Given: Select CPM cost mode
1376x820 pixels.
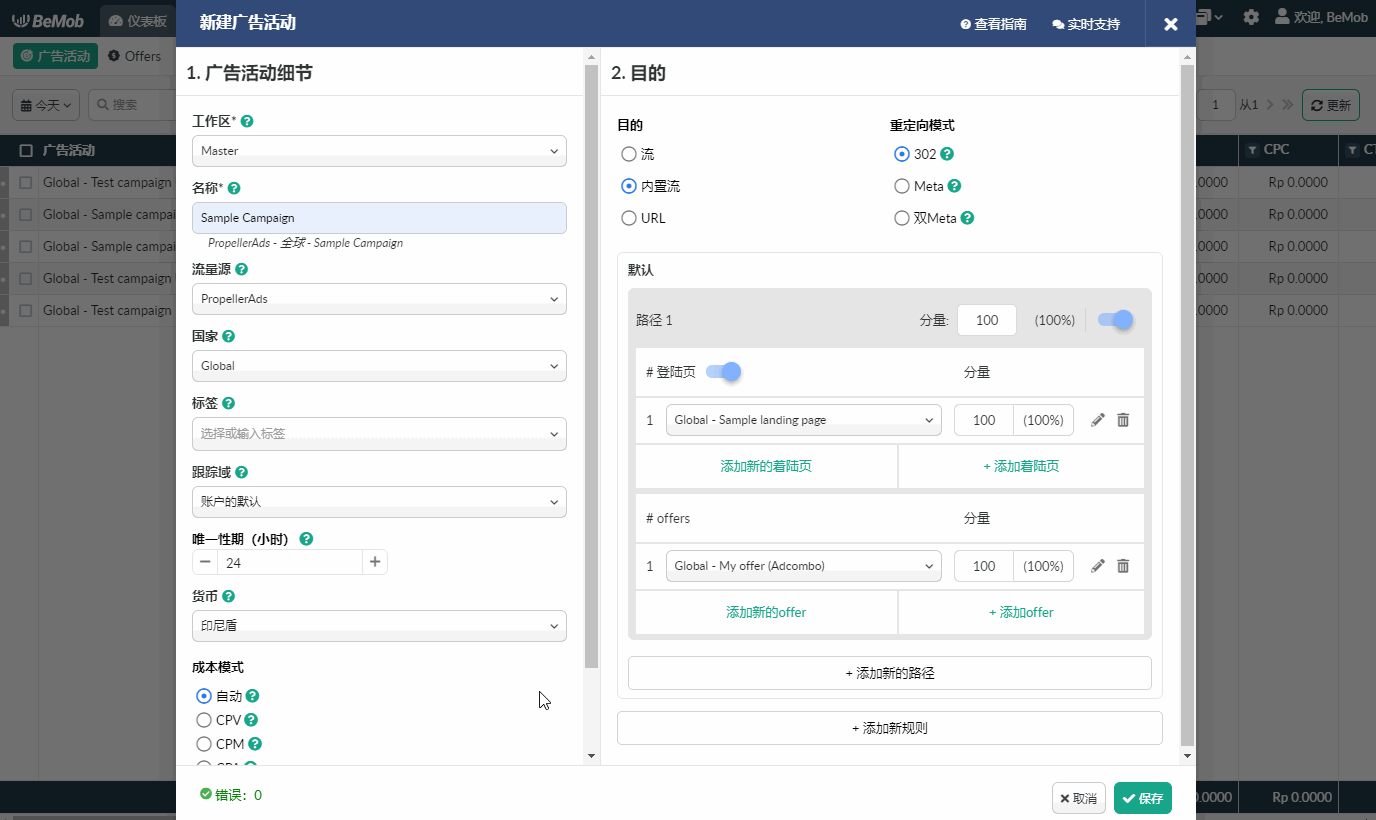Looking at the screenshot, I should point(204,744).
